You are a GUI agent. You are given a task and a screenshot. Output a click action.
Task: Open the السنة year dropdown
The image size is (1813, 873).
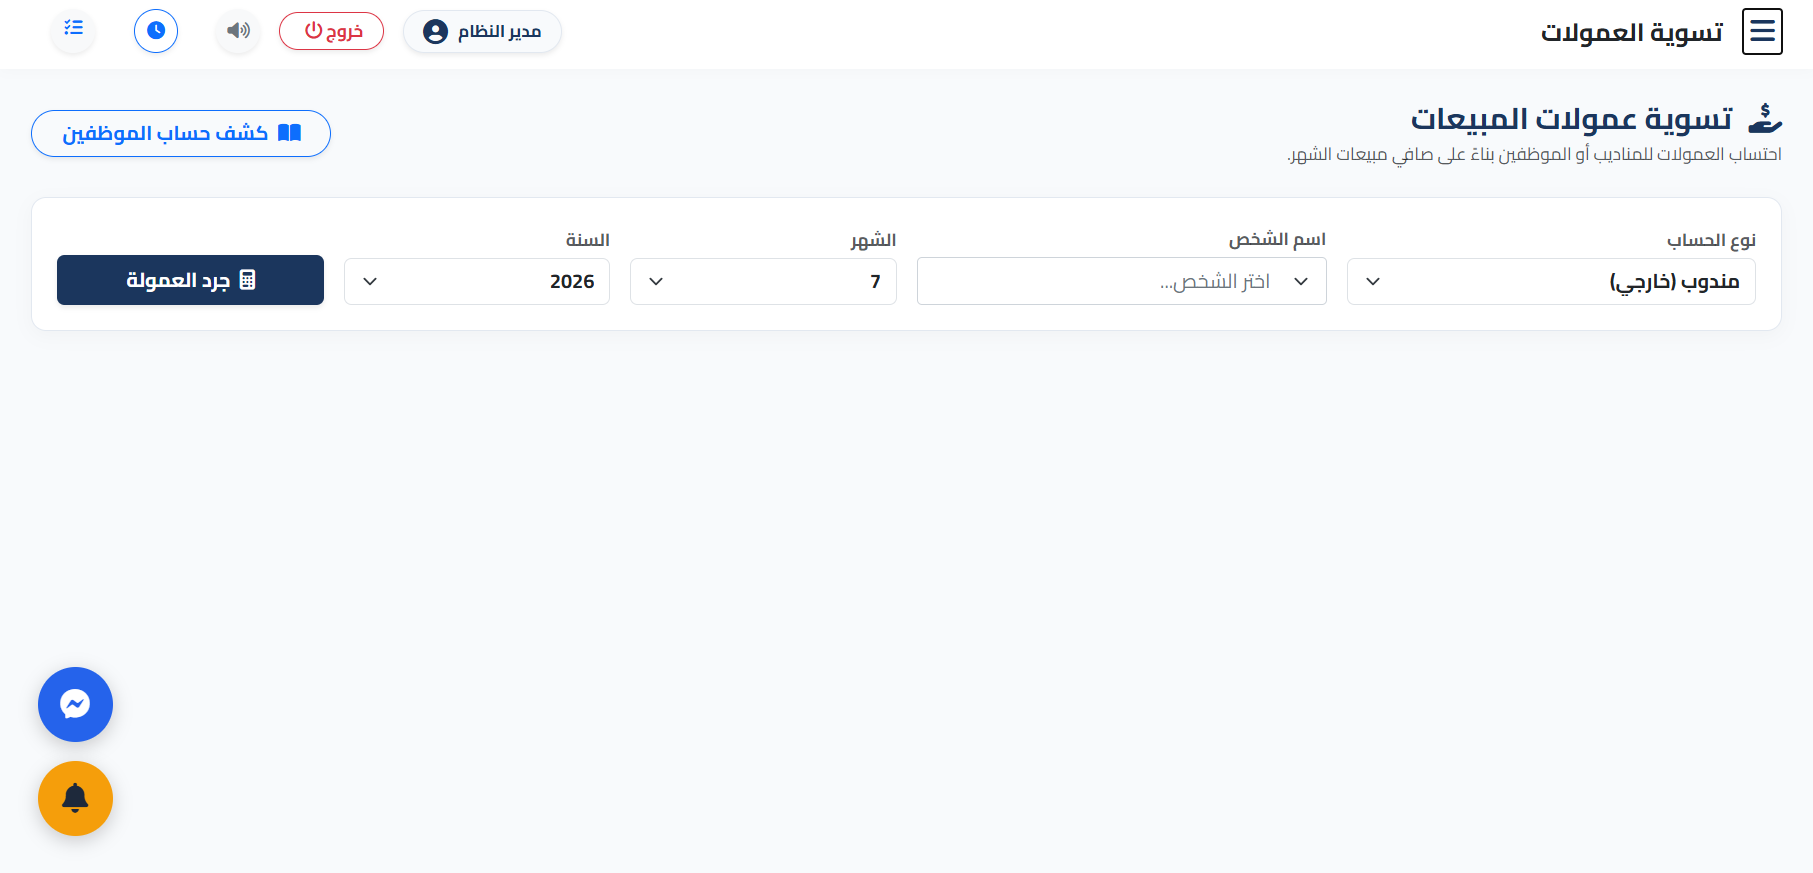click(x=477, y=281)
